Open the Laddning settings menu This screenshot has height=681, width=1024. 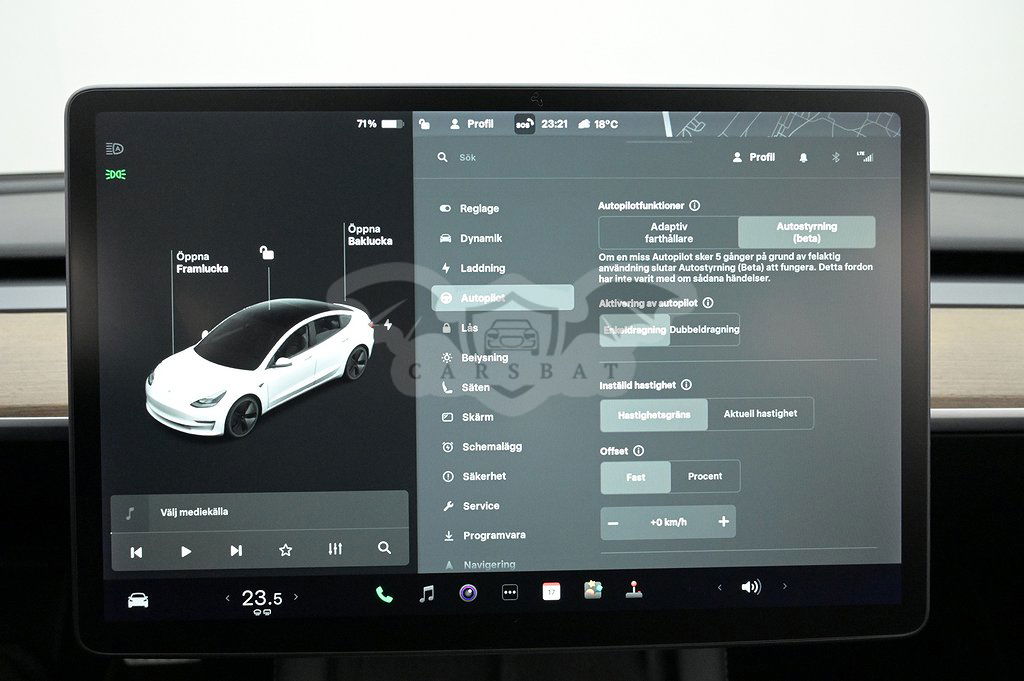(482, 269)
